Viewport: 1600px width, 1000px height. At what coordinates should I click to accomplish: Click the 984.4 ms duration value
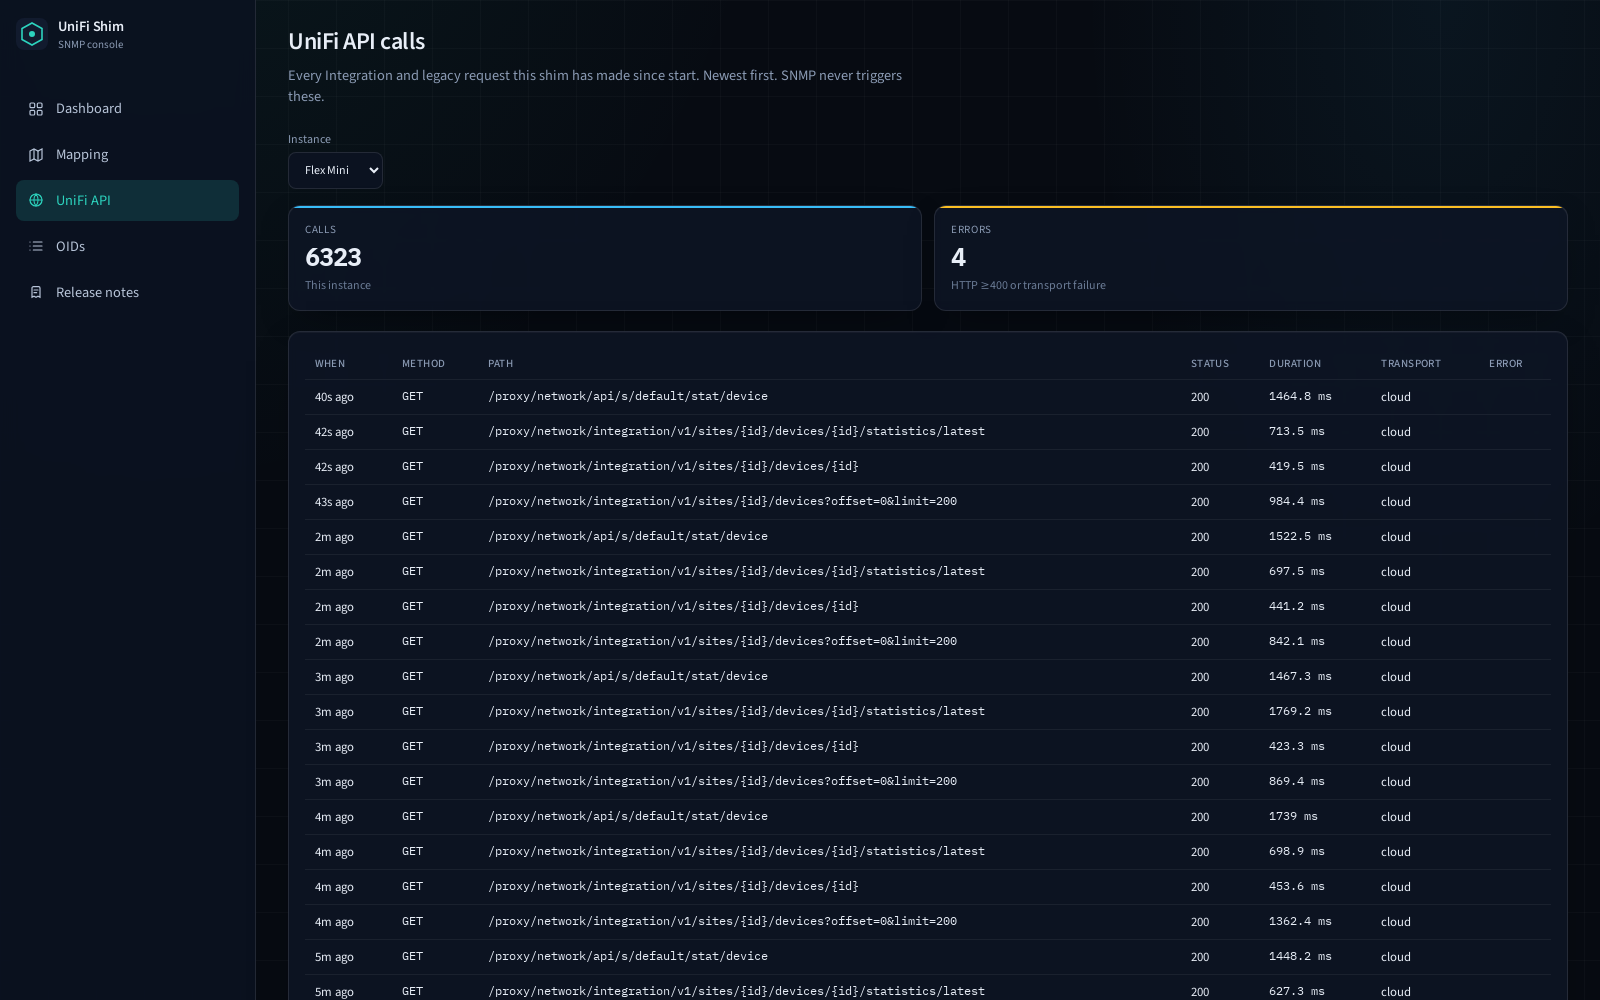pyautogui.click(x=1297, y=501)
